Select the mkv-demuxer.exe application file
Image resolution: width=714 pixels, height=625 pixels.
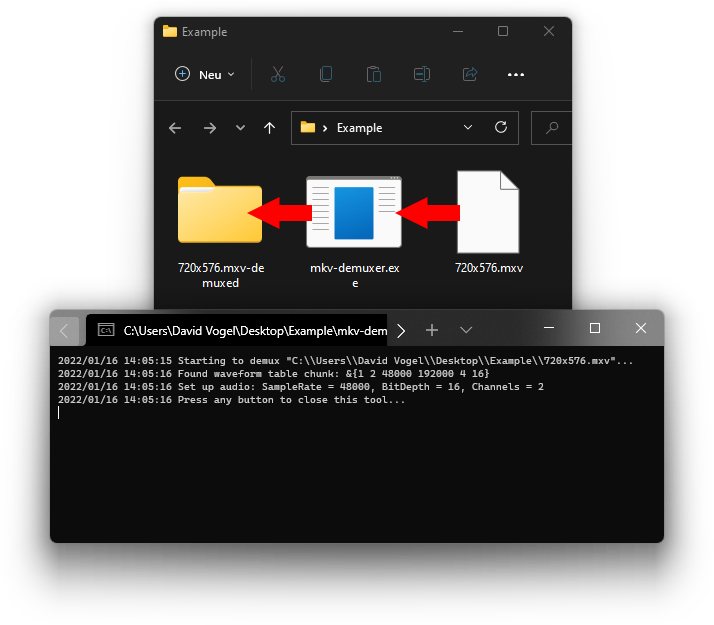(x=355, y=232)
